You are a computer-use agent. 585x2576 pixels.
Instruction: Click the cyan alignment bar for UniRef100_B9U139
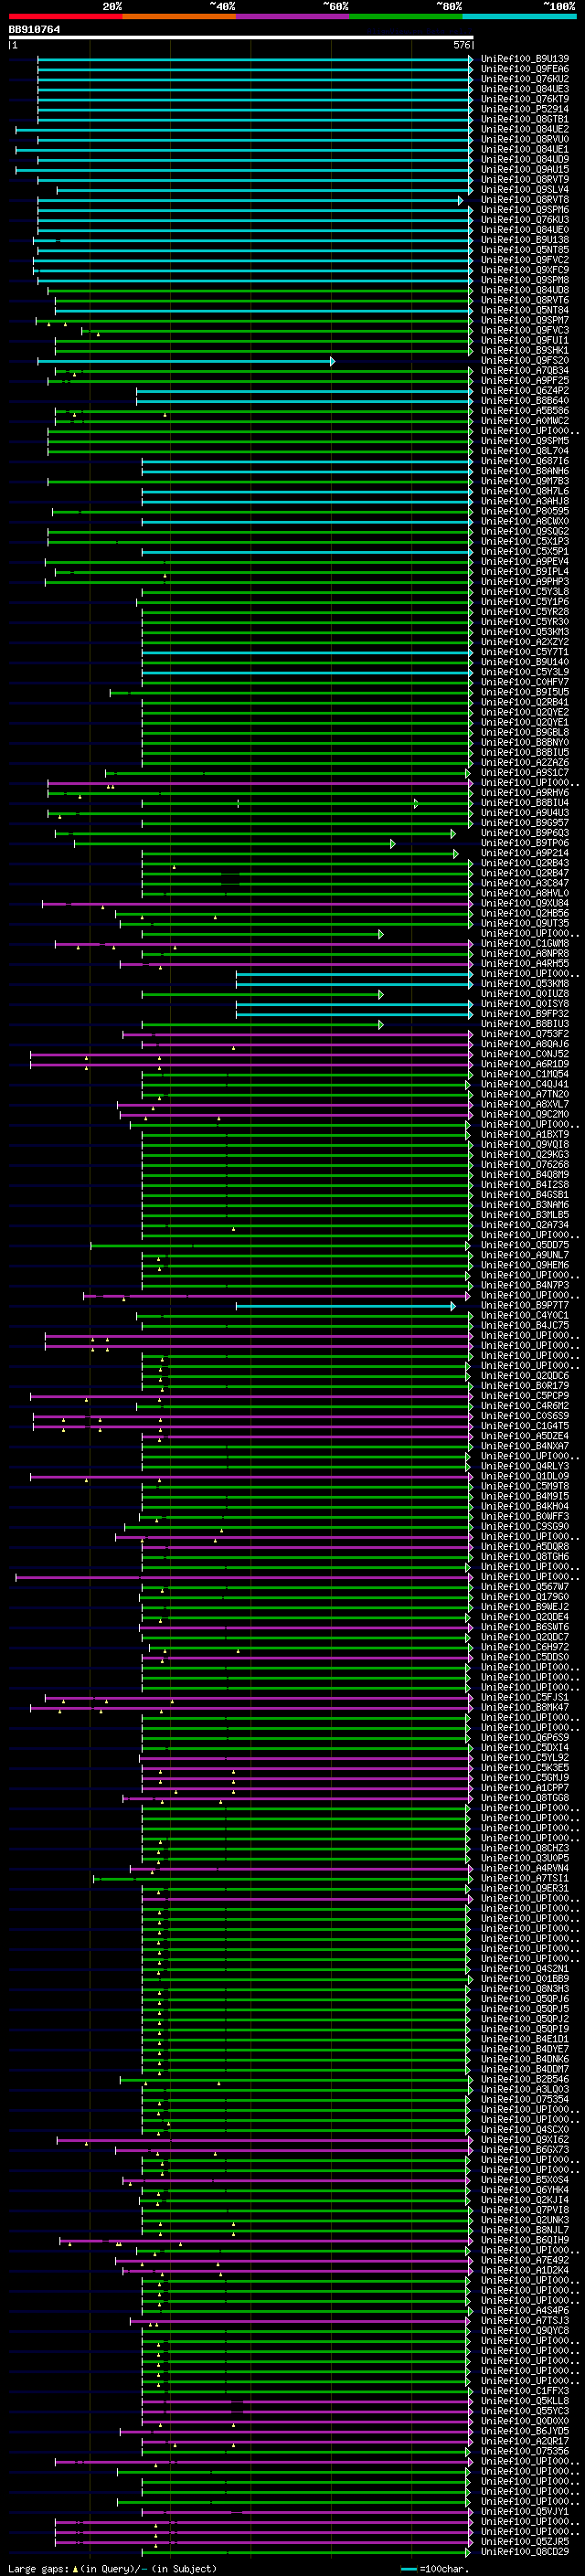(255, 59)
